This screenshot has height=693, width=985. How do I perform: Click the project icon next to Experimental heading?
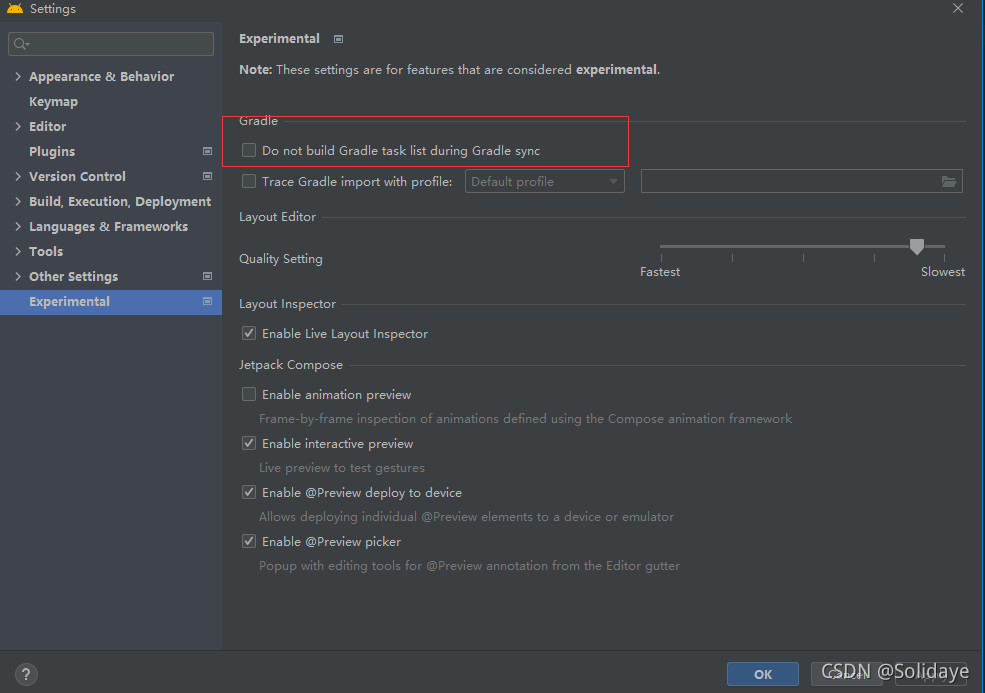pyautogui.click(x=338, y=39)
